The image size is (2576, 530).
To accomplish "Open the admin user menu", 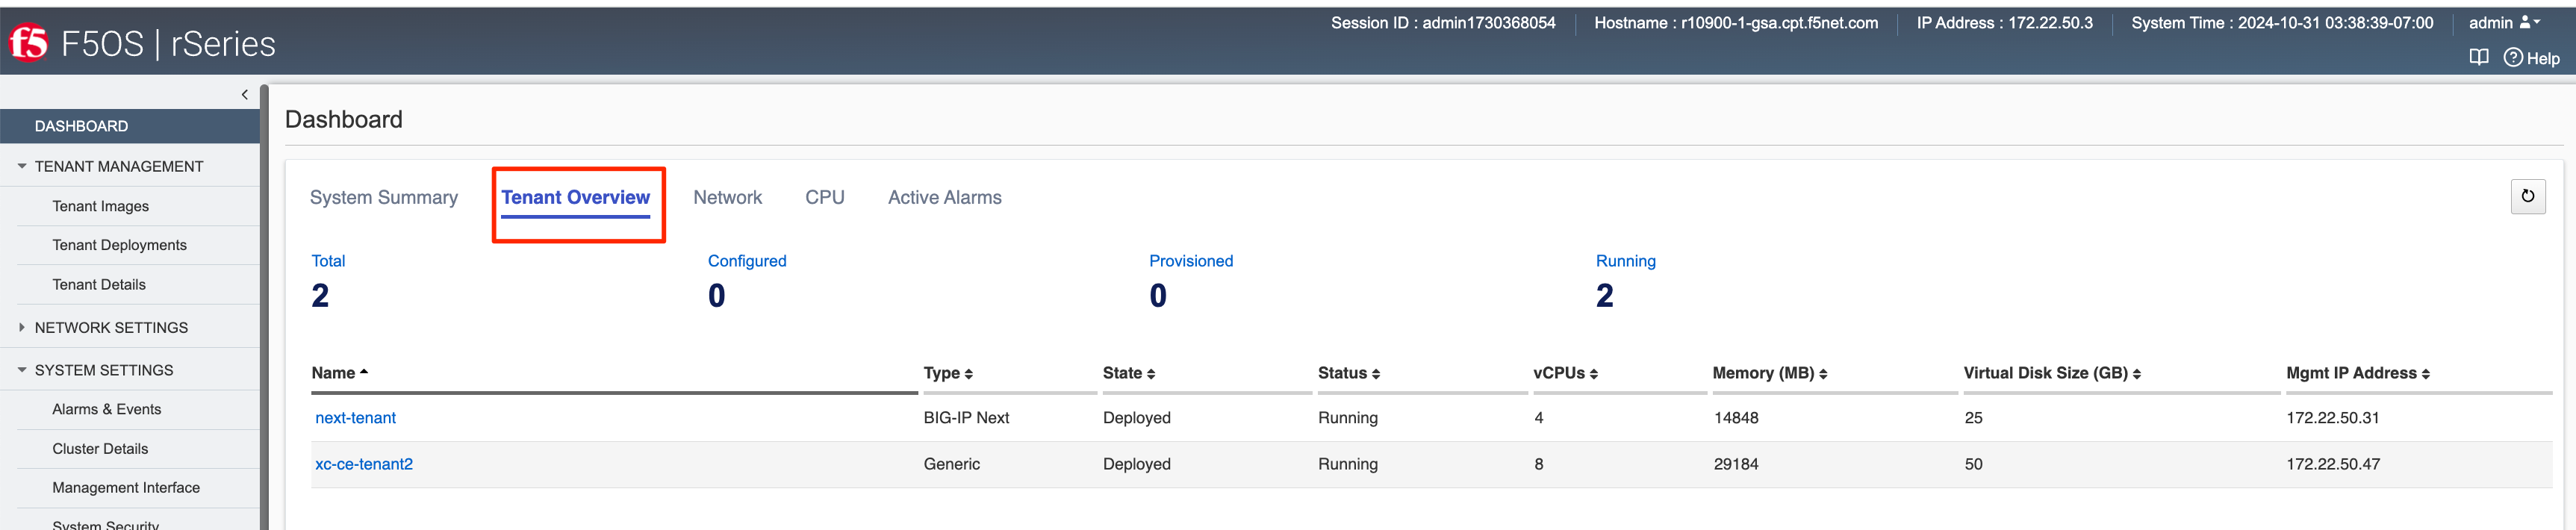I will click(x=2503, y=23).
